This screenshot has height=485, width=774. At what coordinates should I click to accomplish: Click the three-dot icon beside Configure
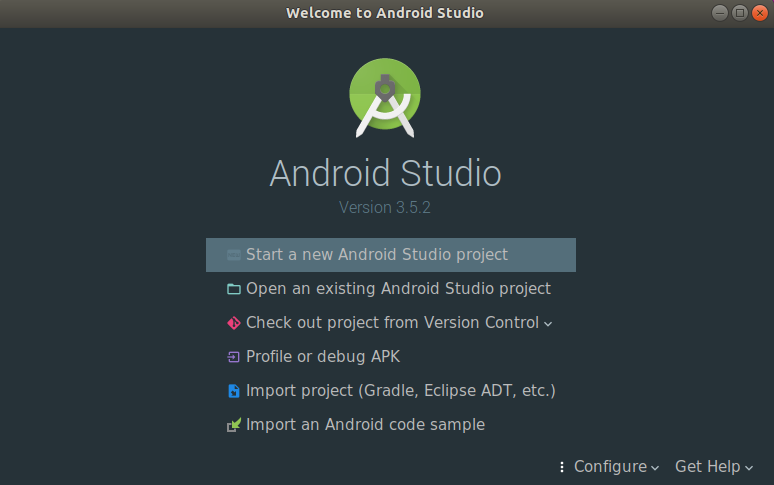(562, 467)
